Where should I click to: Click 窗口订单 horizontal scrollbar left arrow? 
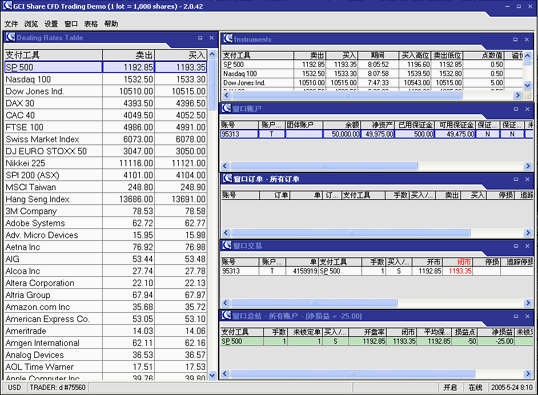[x=225, y=233]
